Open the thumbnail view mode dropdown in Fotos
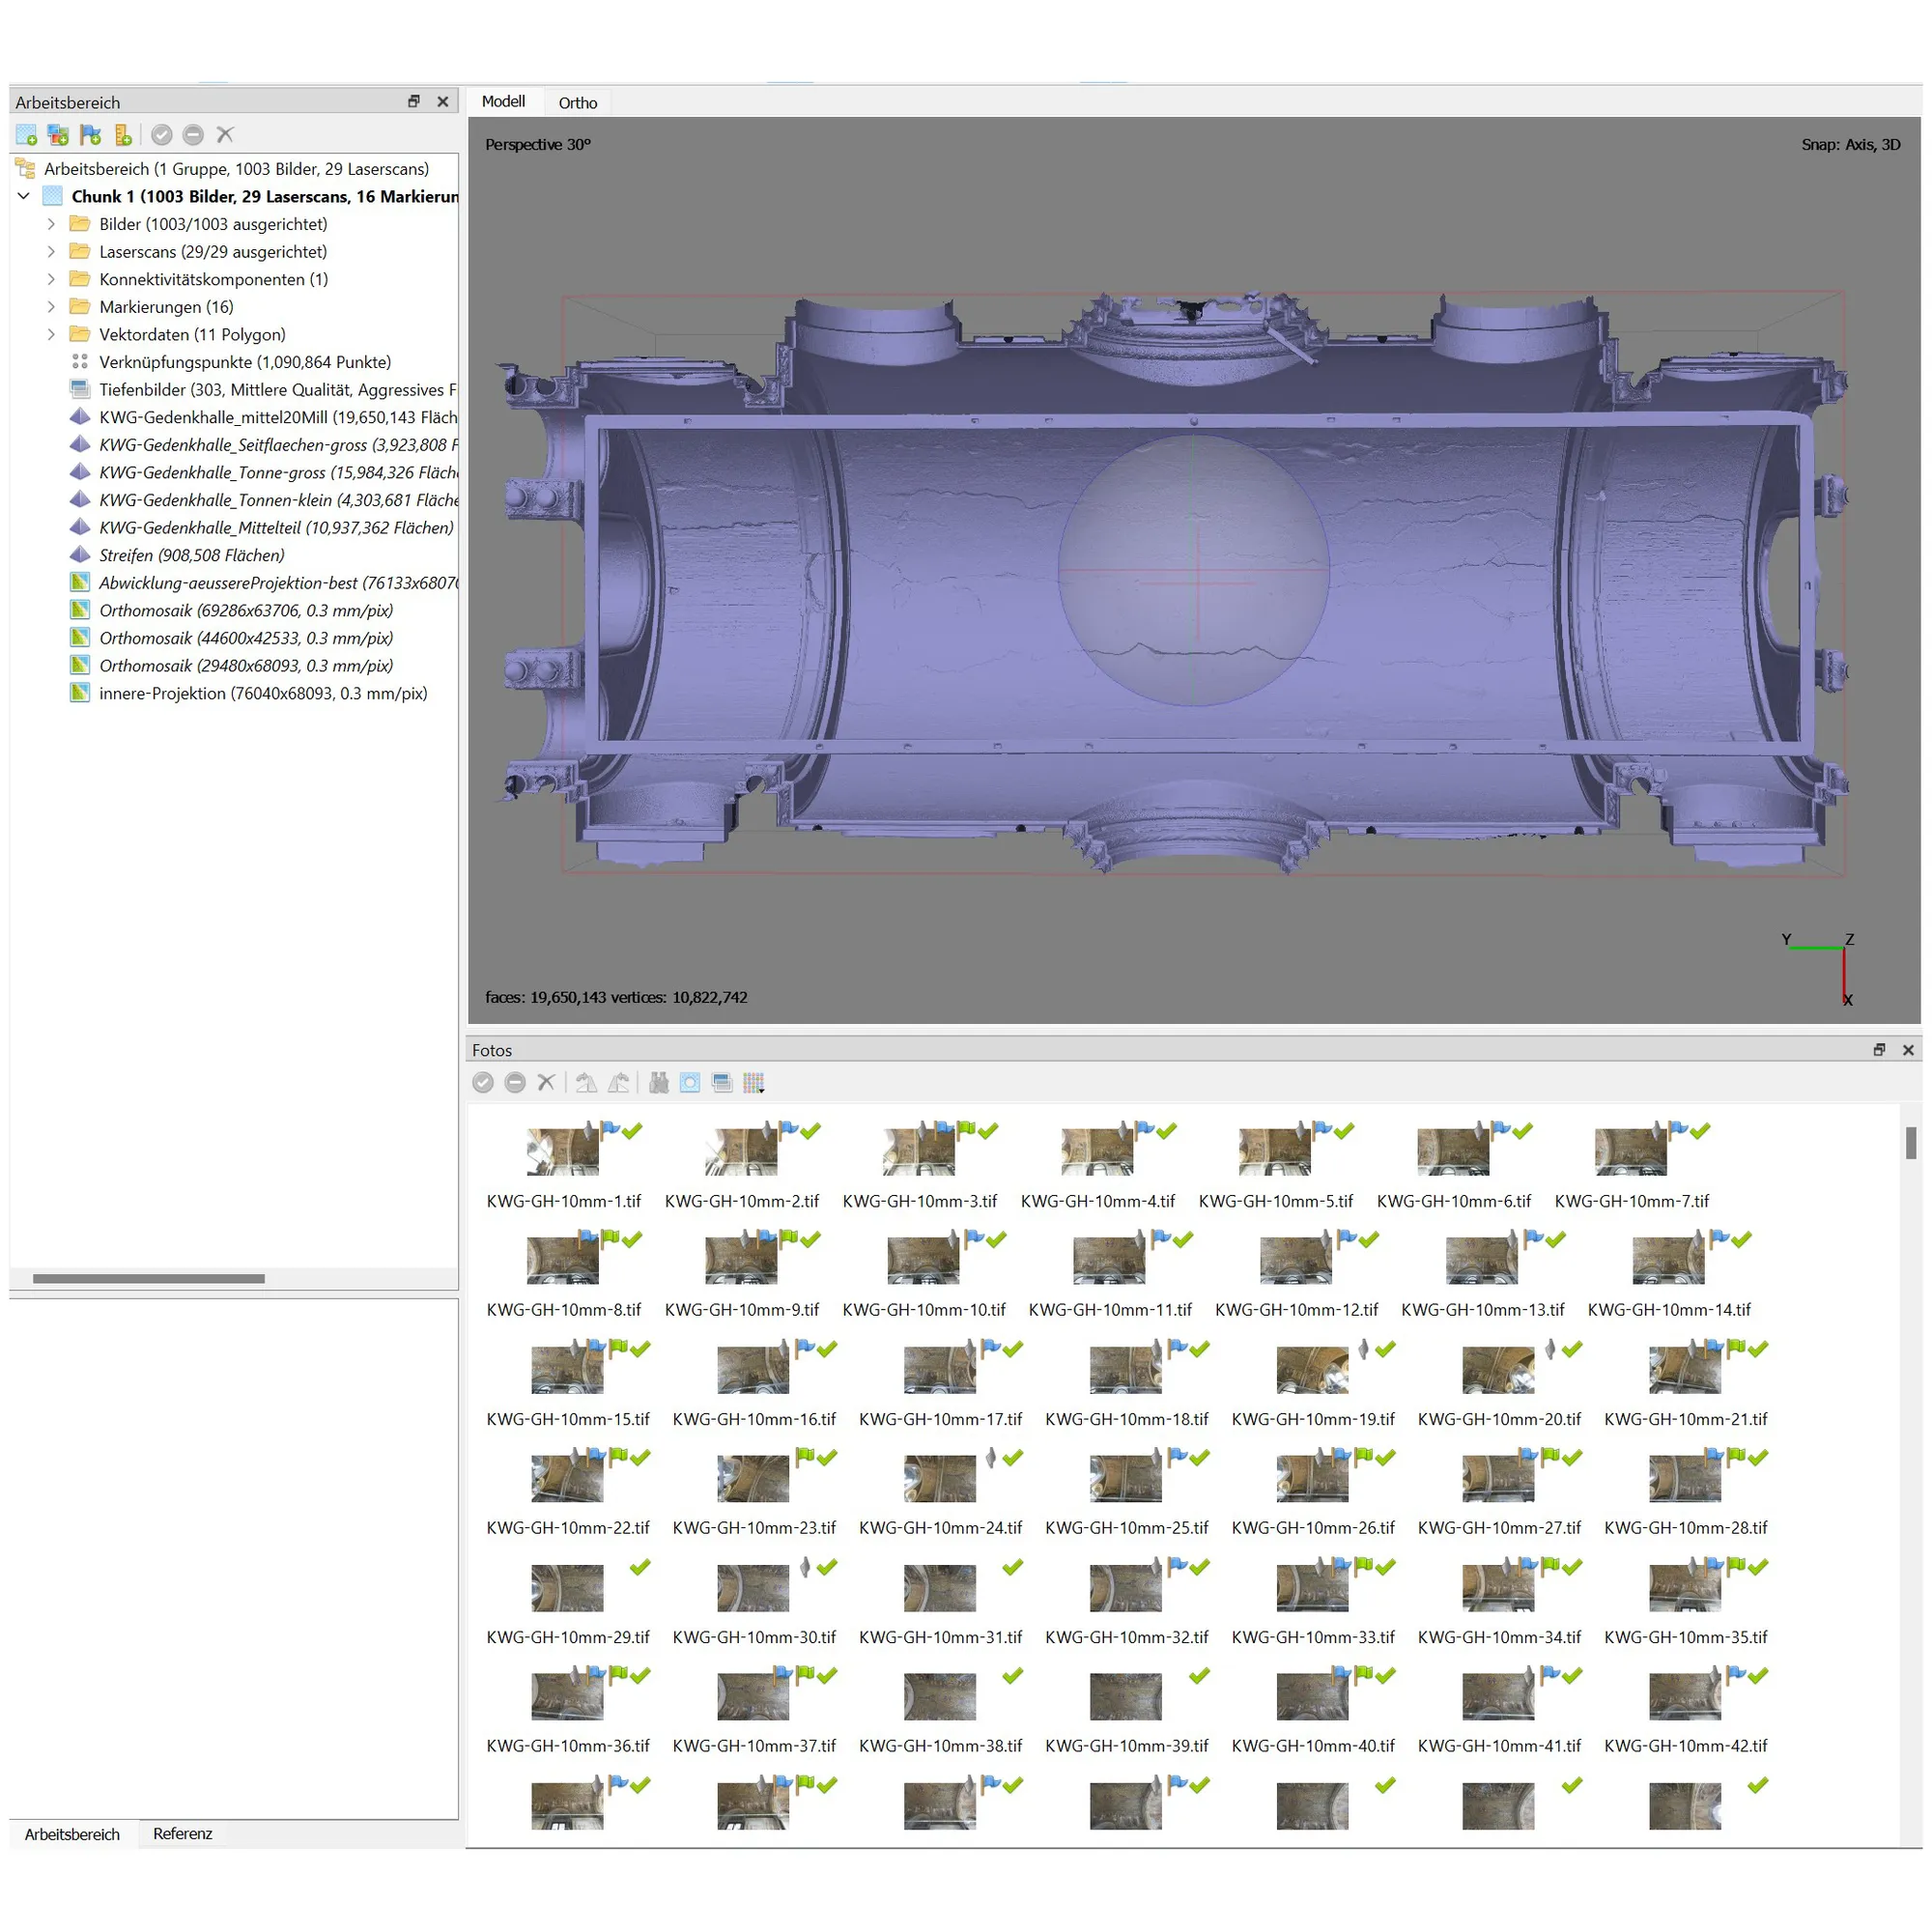The height and width of the screenshot is (1932, 1932). (754, 1082)
